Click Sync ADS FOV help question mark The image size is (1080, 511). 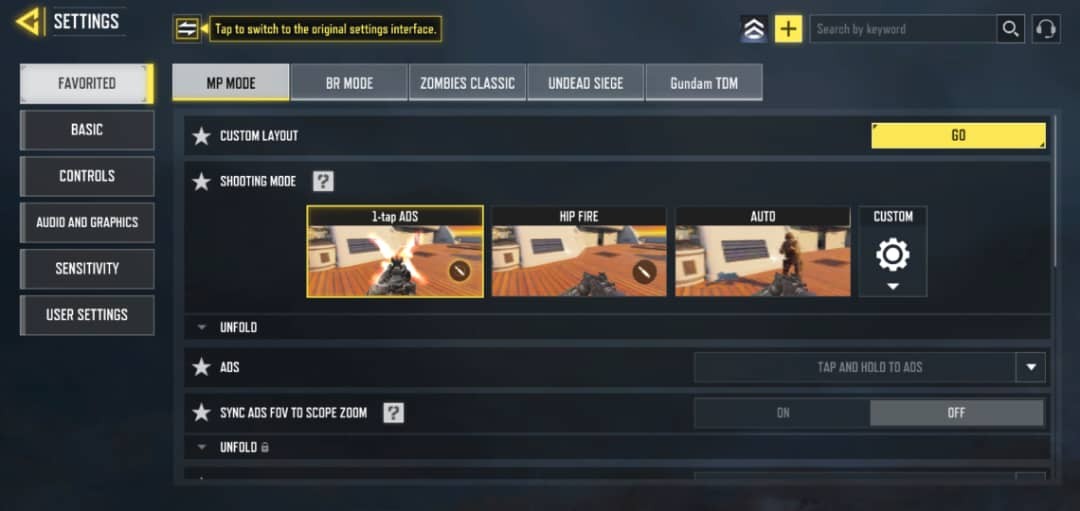(393, 413)
